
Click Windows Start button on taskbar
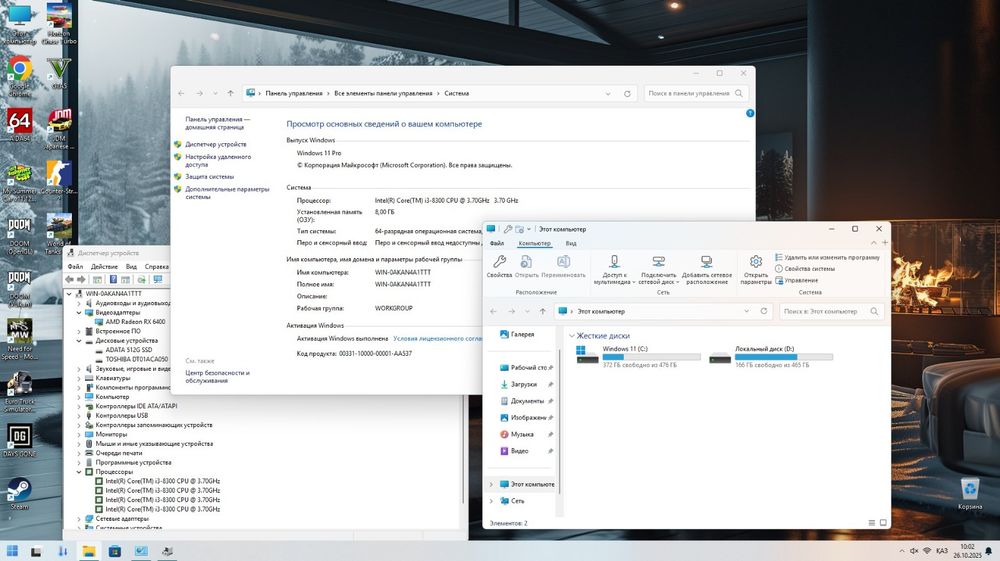click(x=13, y=550)
